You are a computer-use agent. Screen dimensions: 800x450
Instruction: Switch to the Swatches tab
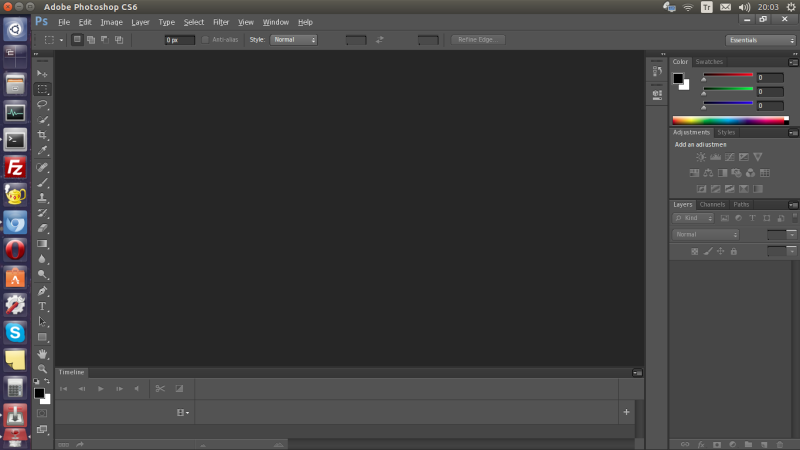coord(709,62)
